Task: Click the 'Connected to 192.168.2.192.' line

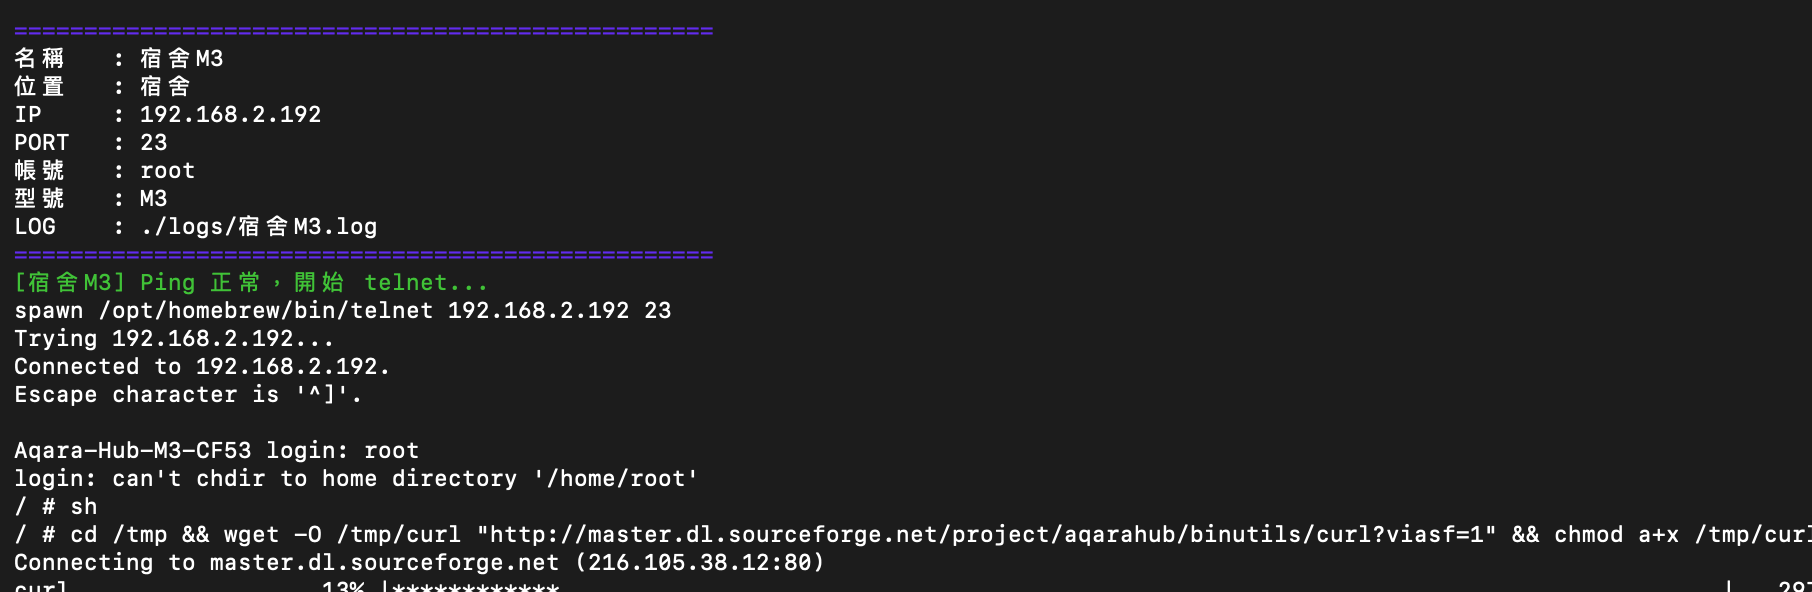Action: [202, 367]
